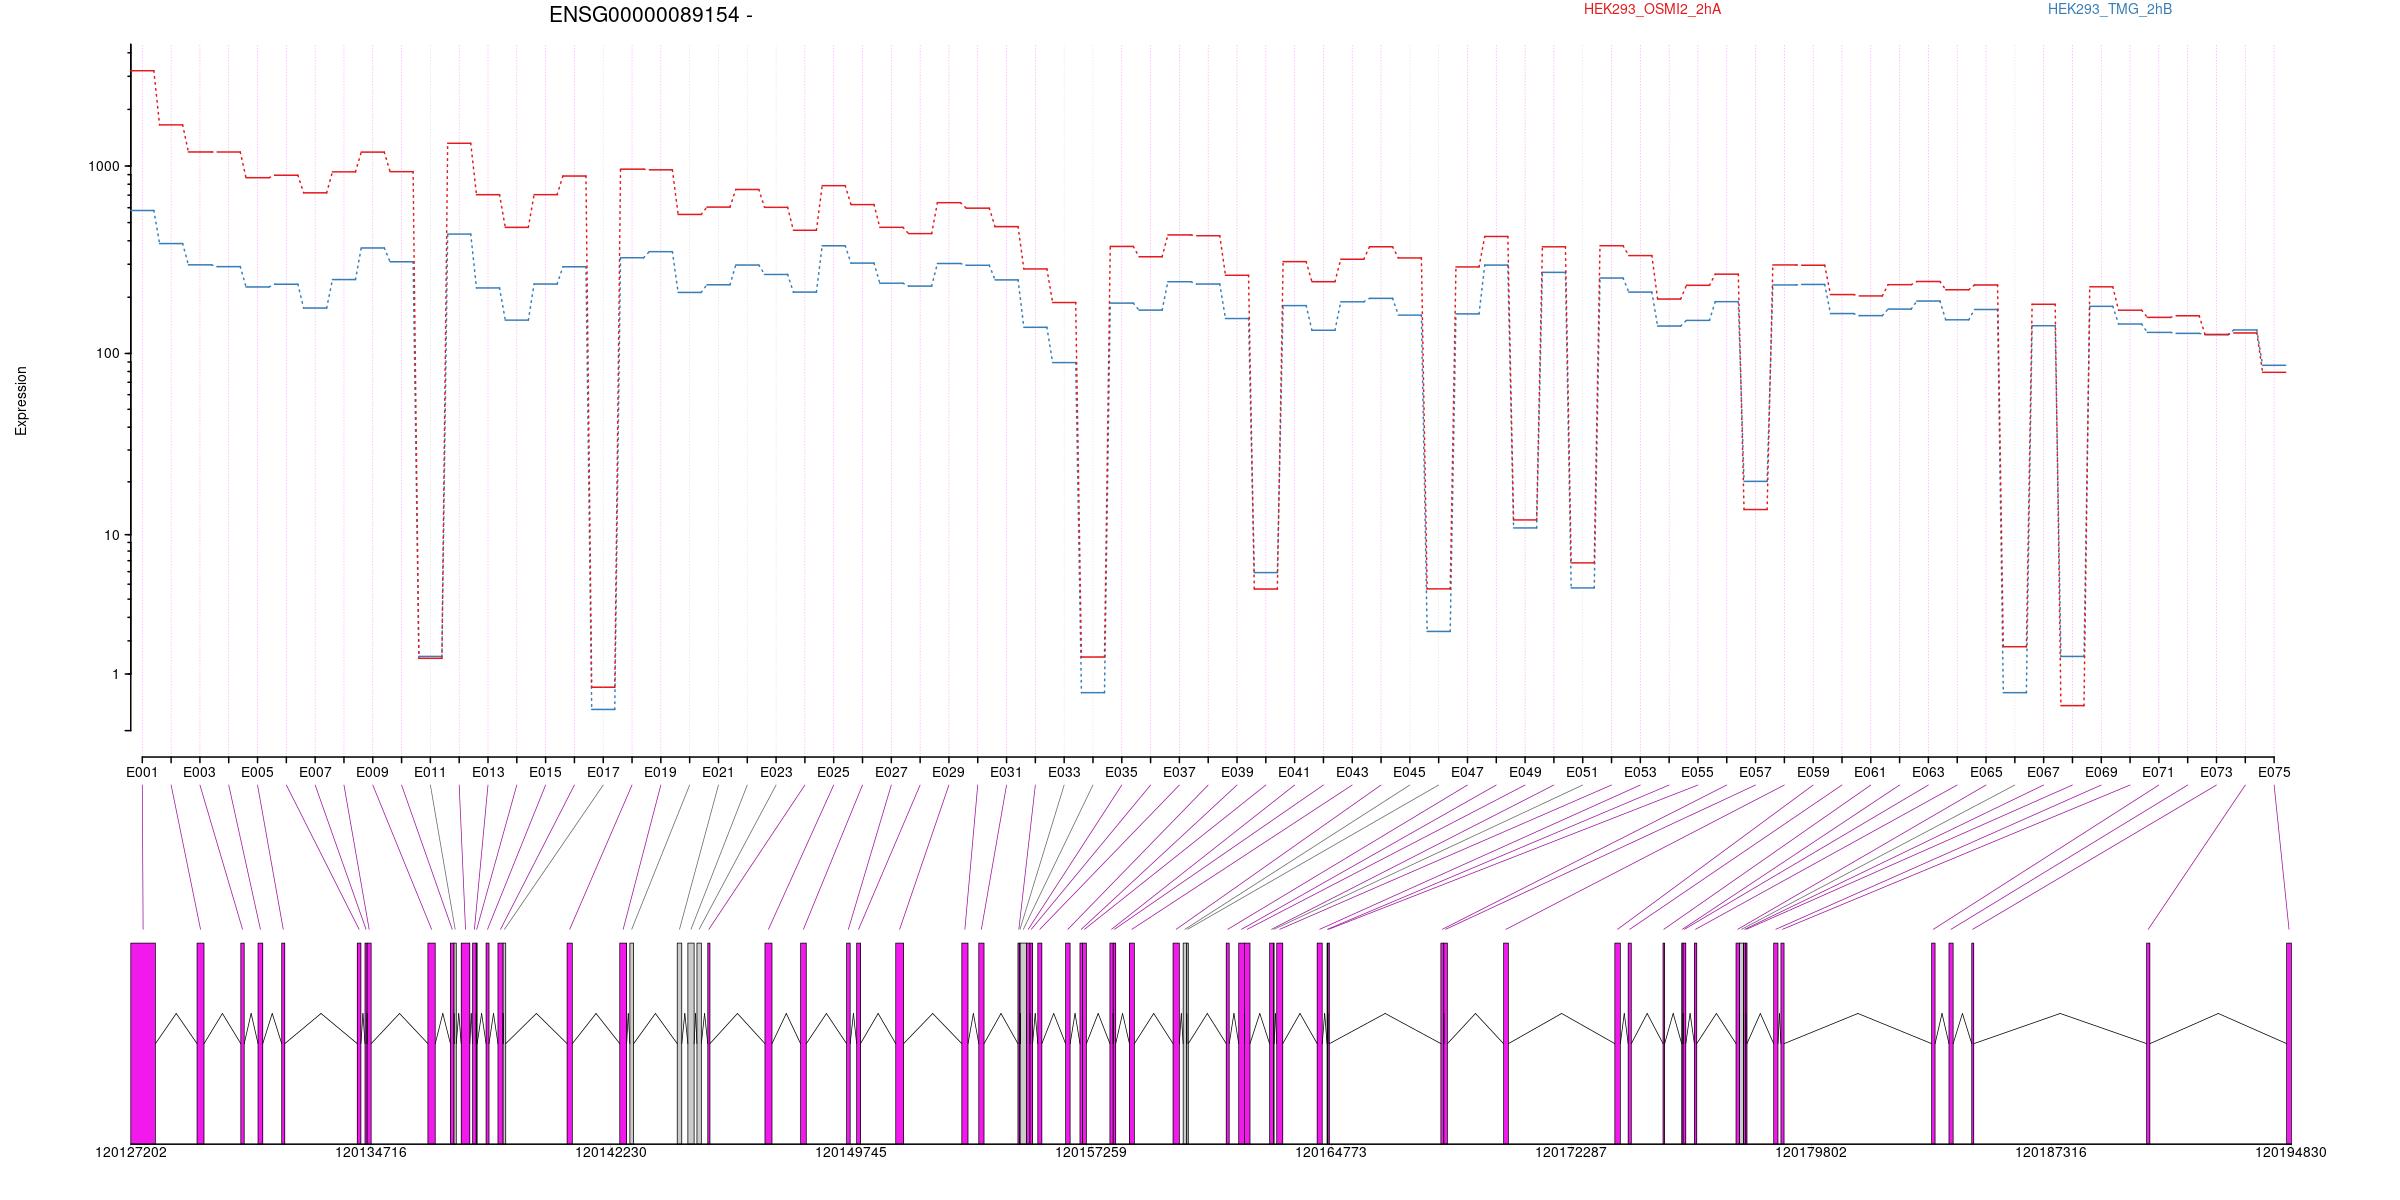Viewport: 2400px width, 1200px height.
Task: Click exon label E037
Action: point(1179,772)
